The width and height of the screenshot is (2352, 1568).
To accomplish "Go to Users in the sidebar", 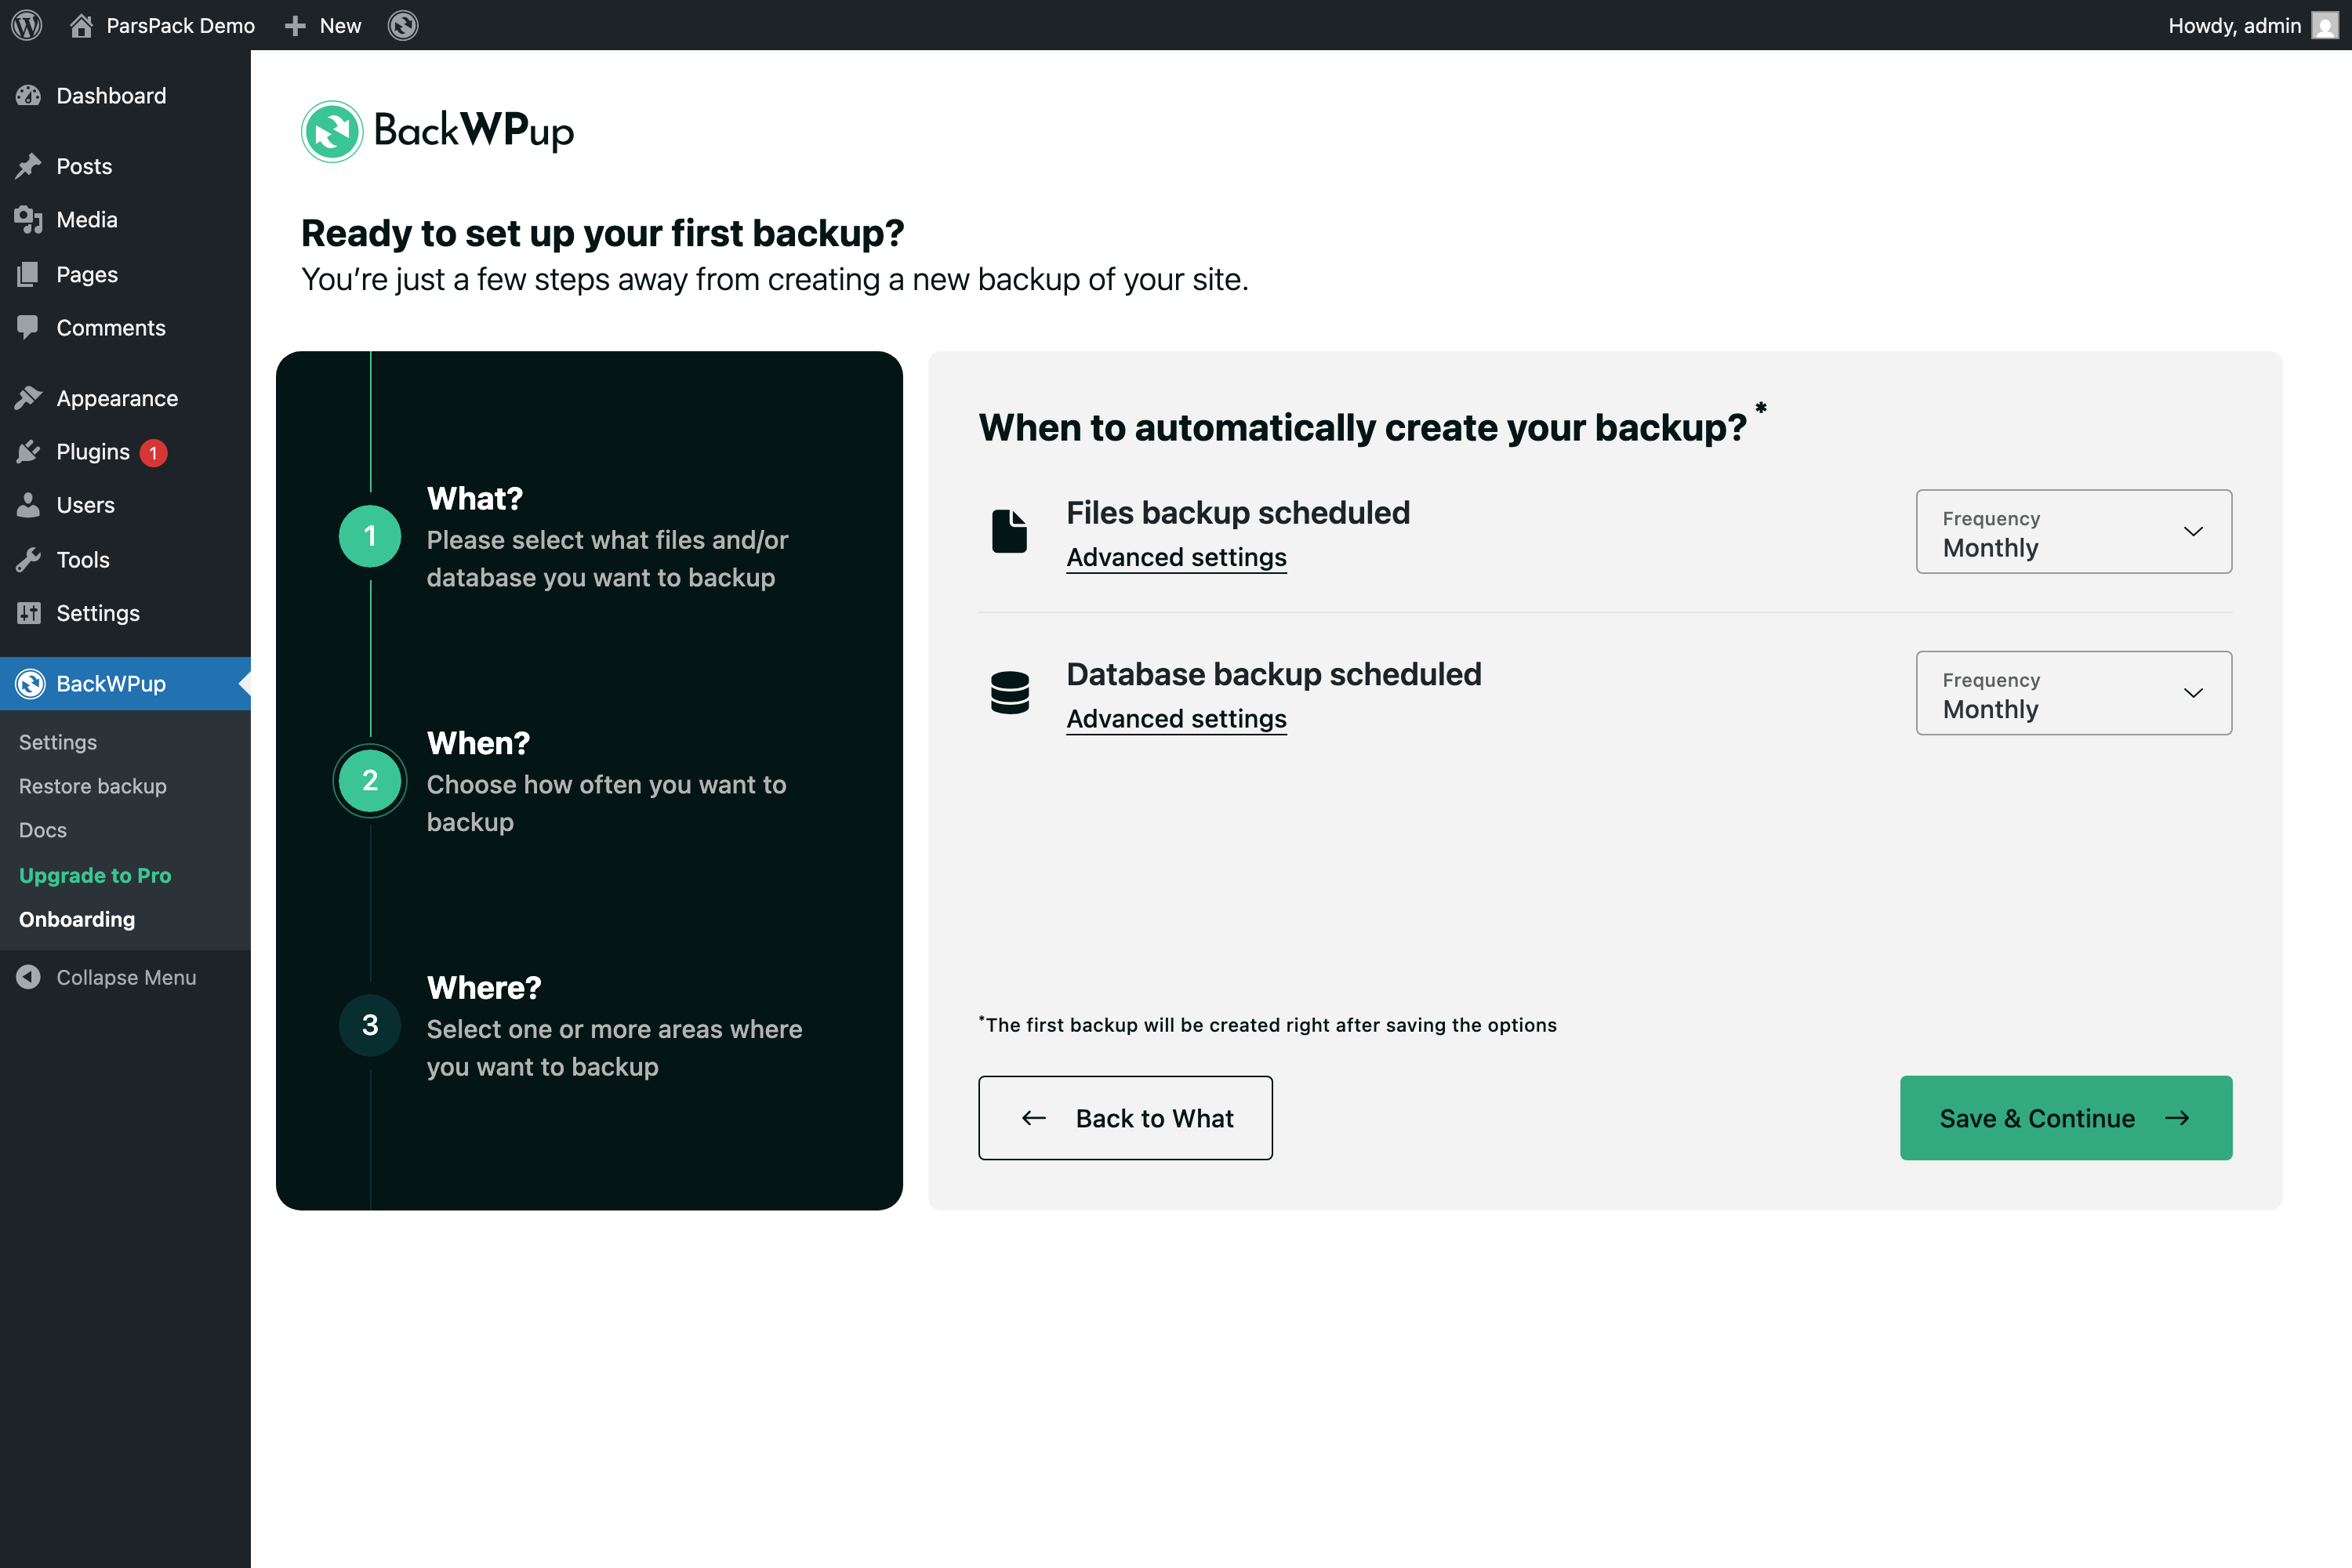I will 85,505.
